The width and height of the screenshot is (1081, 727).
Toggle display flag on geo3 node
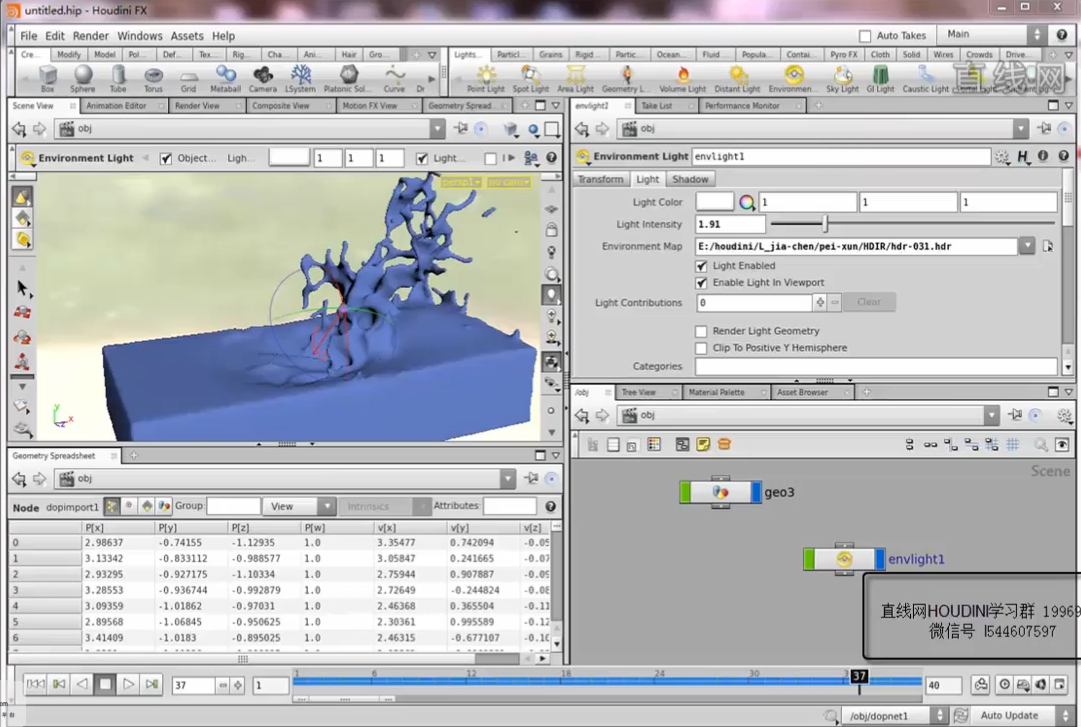(756, 492)
